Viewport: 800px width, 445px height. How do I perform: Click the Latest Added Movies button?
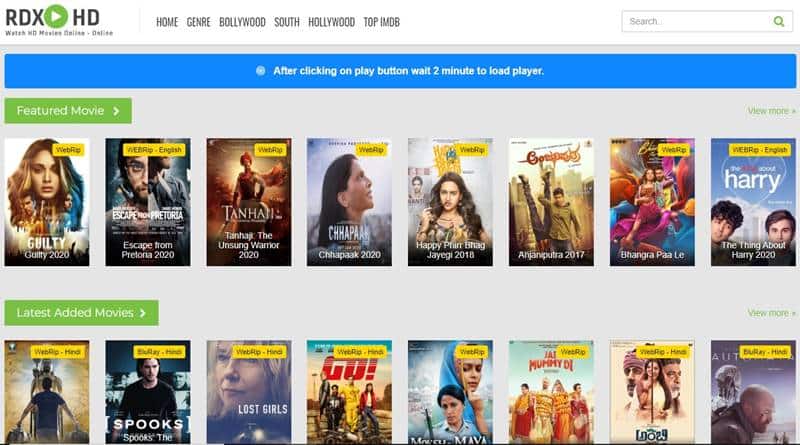(x=81, y=313)
